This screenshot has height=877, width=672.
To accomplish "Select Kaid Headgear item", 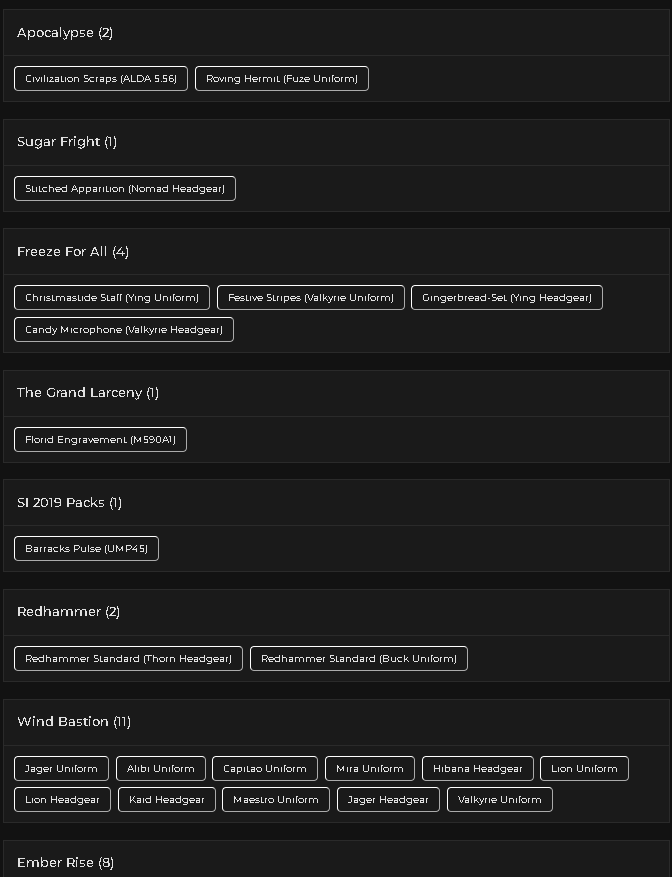I will (167, 800).
